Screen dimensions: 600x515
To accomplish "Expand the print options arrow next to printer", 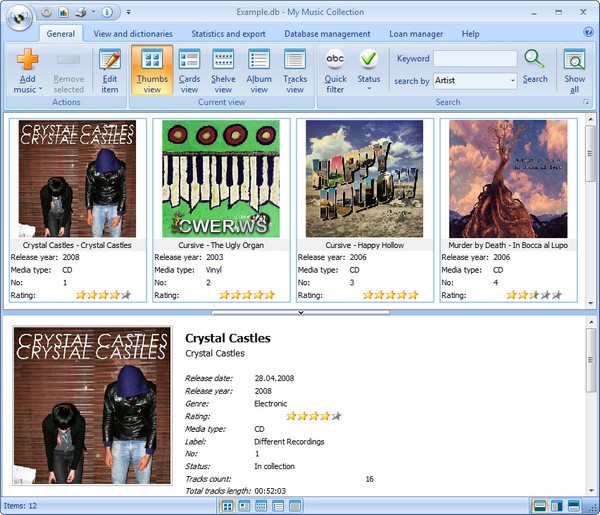I will click(x=93, y=12).
